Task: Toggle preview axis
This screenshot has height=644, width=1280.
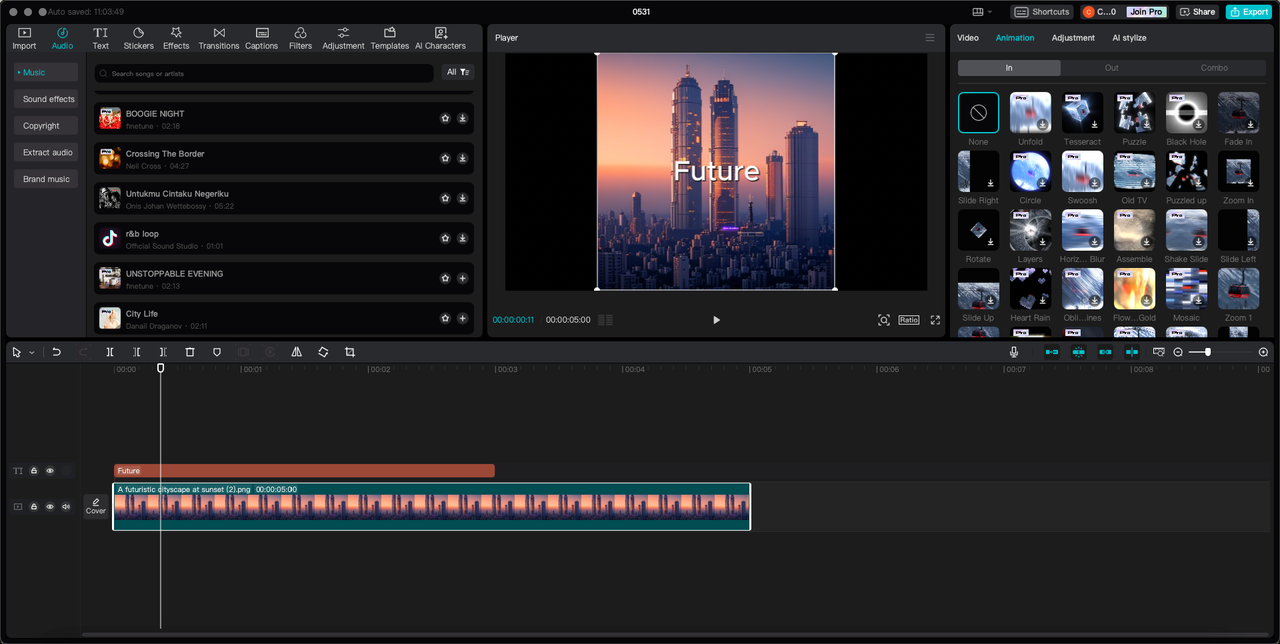Action: (1131, 352)
